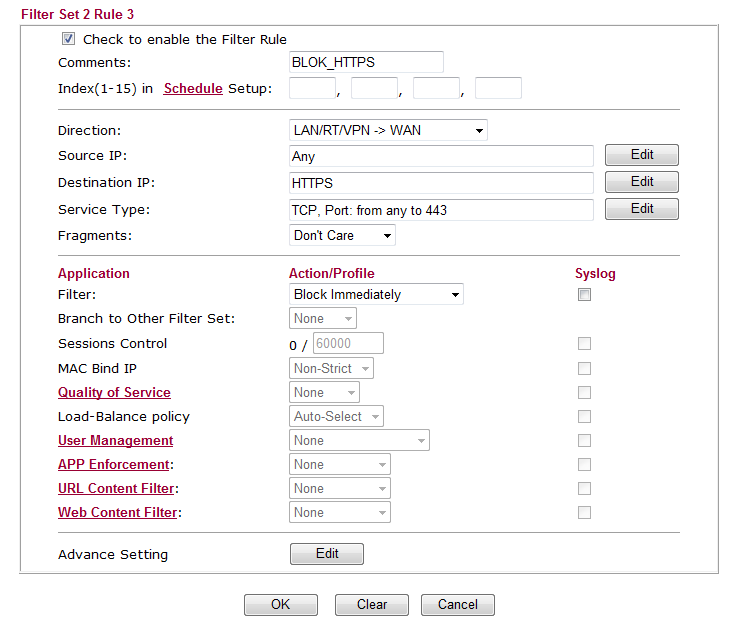Open the Filter action dropdown
751x627 pixels.
376,295
